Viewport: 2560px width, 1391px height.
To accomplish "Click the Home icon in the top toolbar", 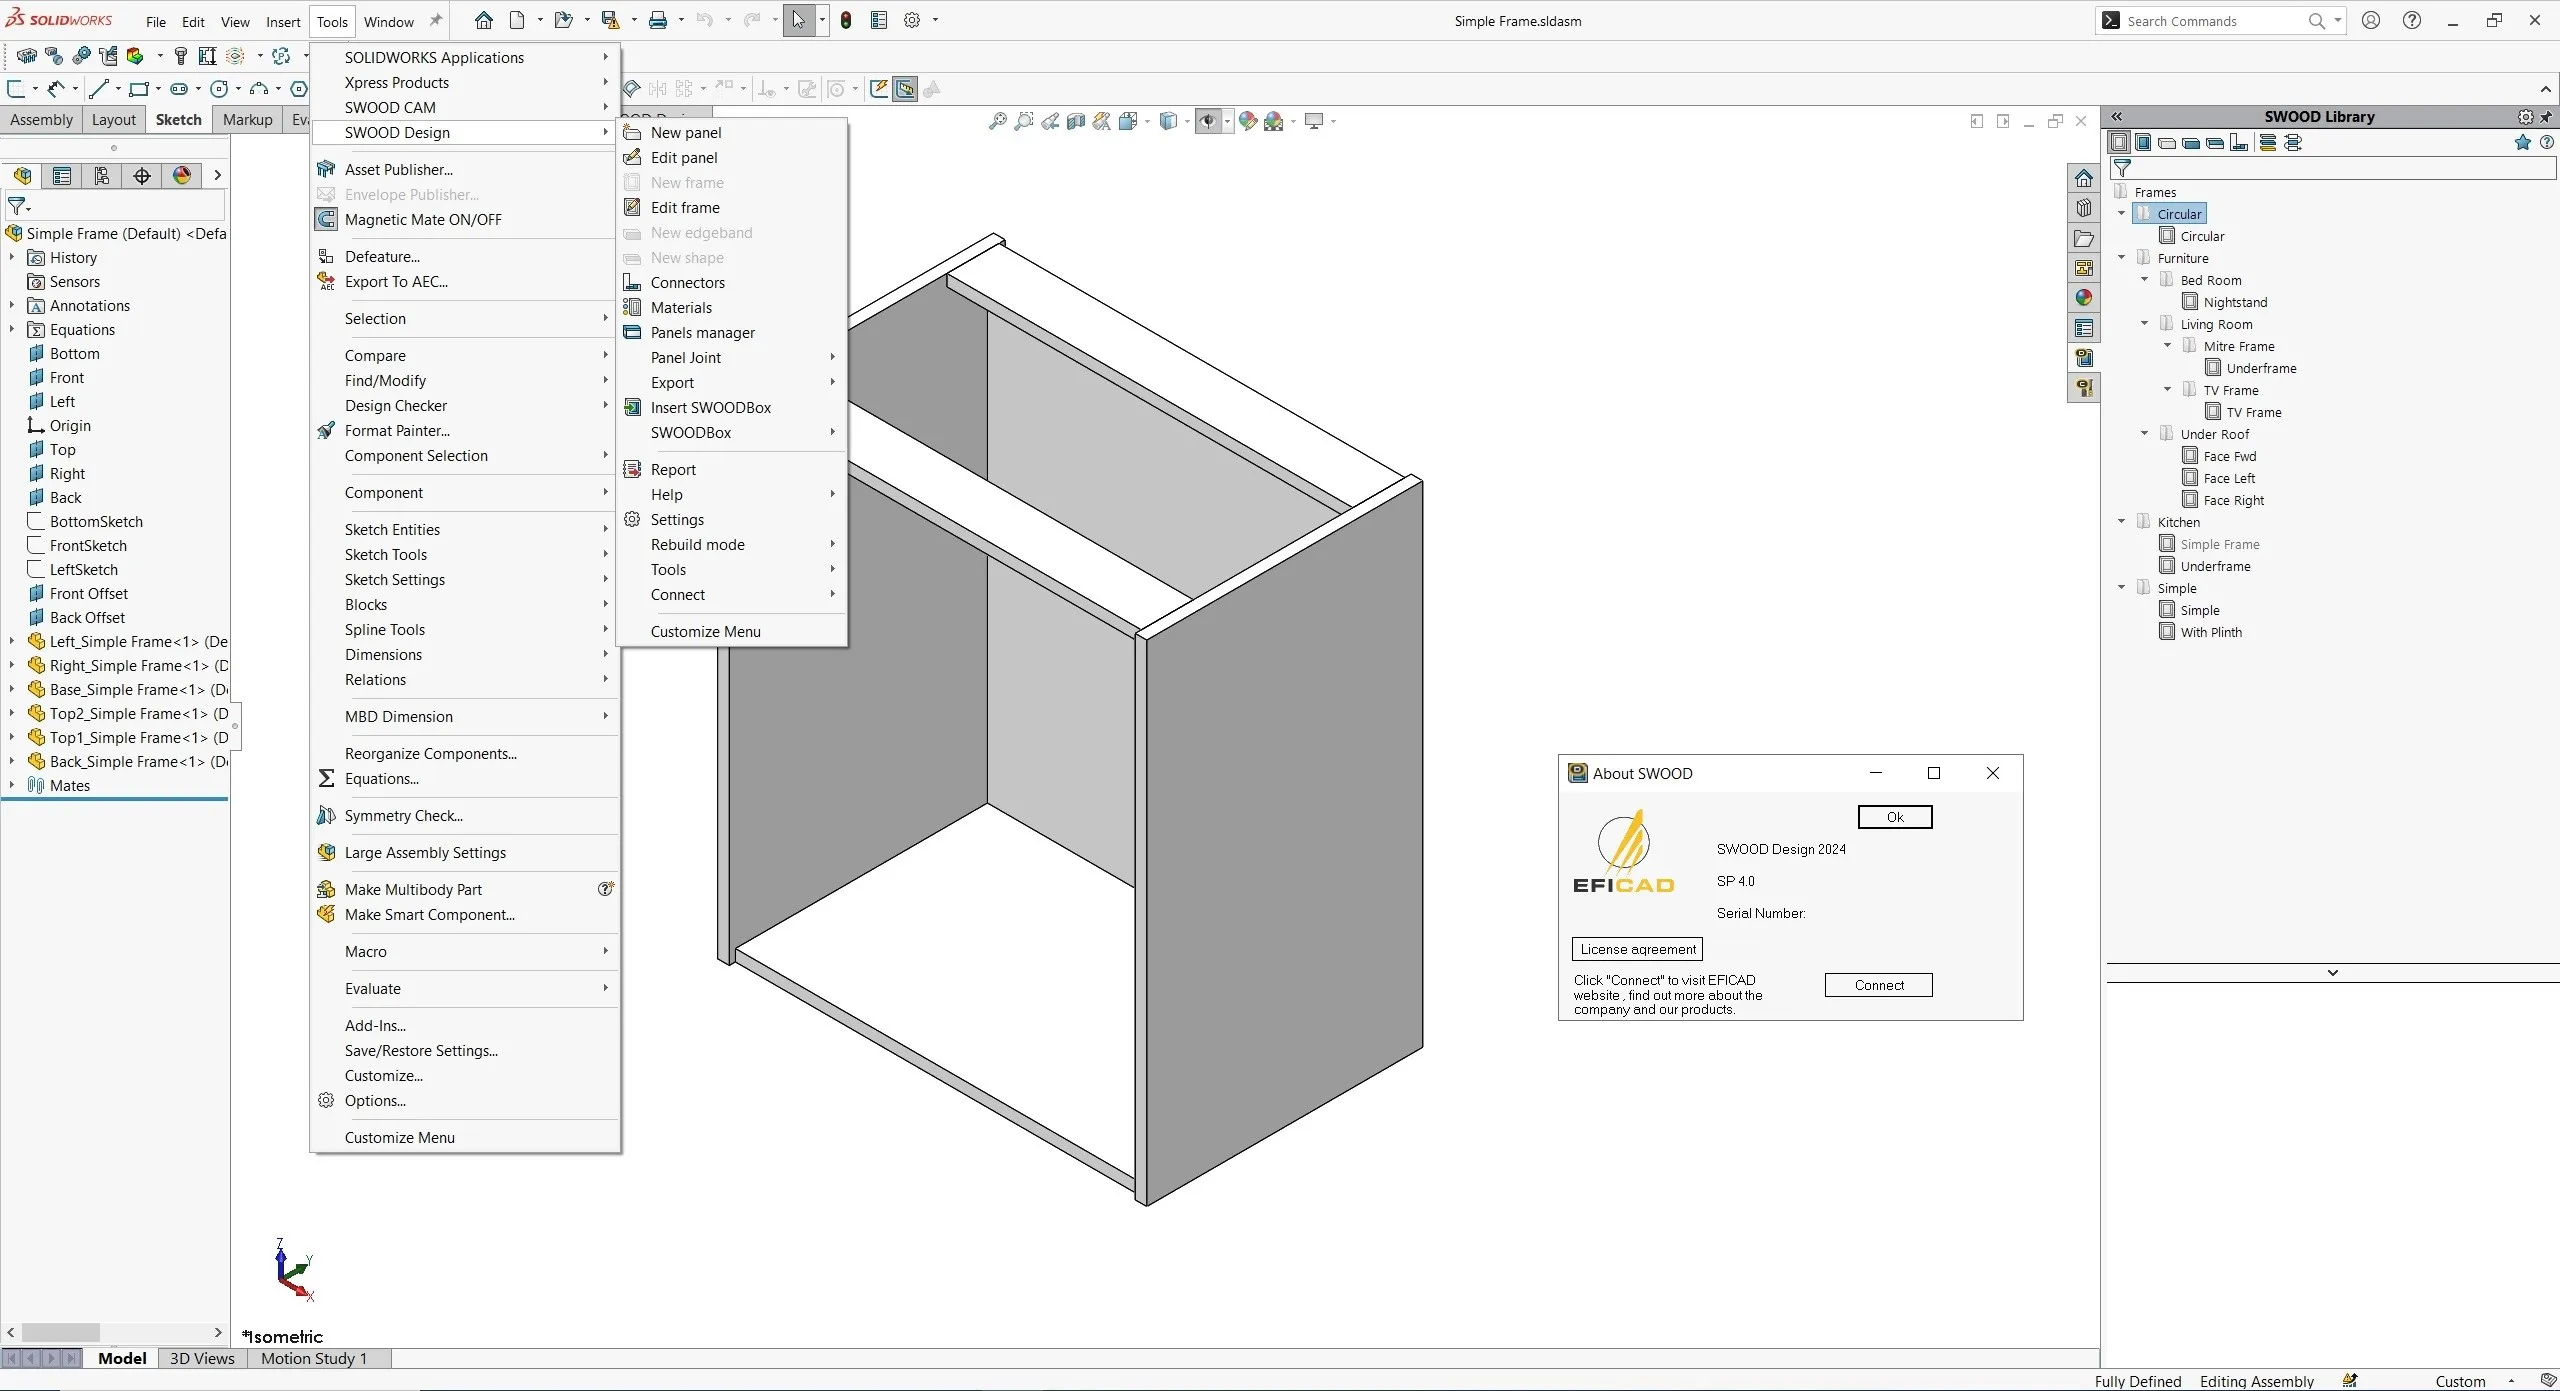I will (484, 20).
